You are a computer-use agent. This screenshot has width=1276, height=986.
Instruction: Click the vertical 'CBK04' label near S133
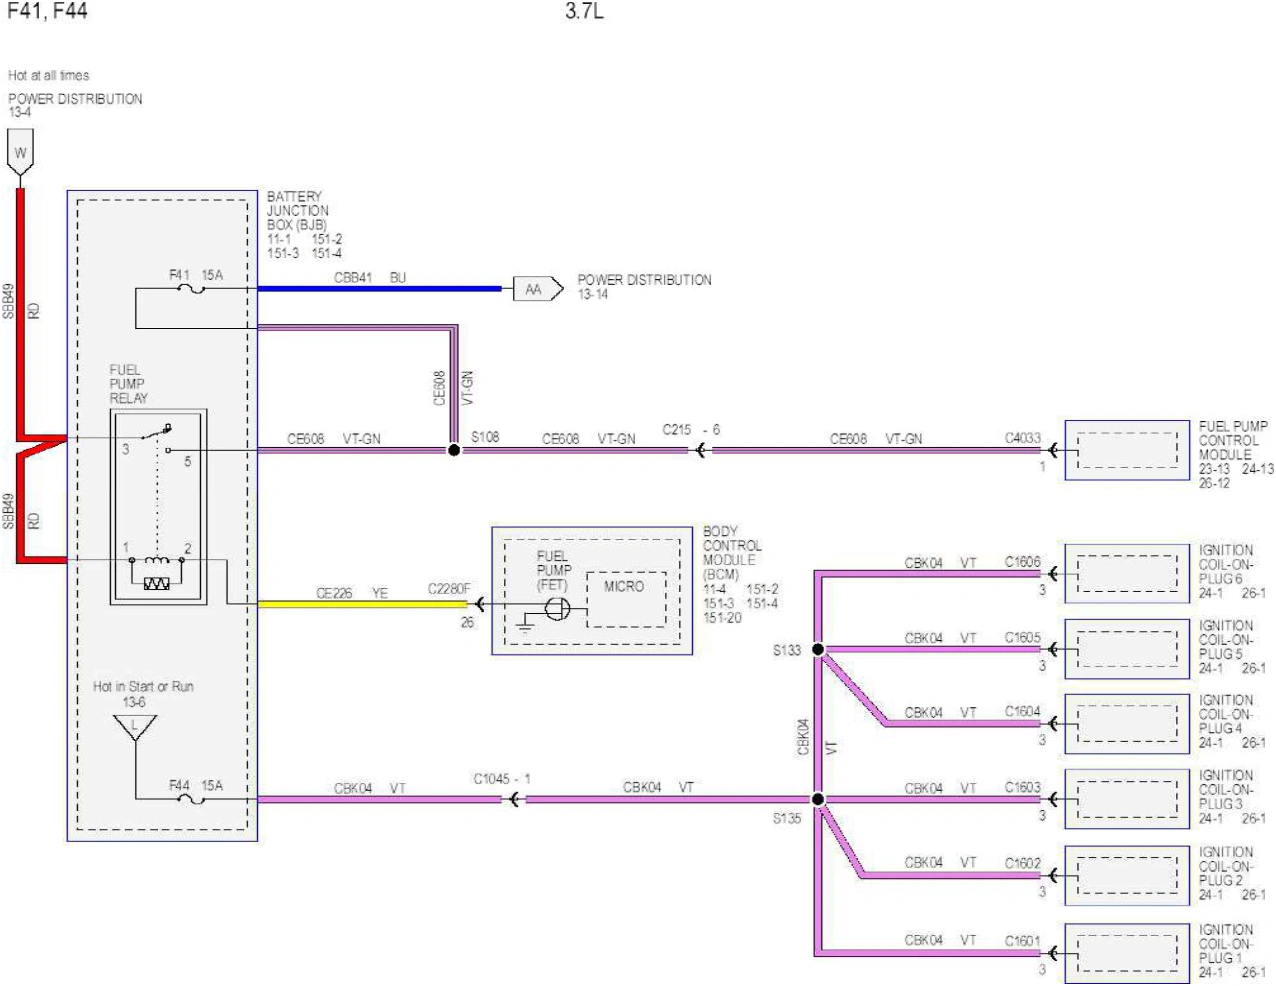[x=803, y=736]
